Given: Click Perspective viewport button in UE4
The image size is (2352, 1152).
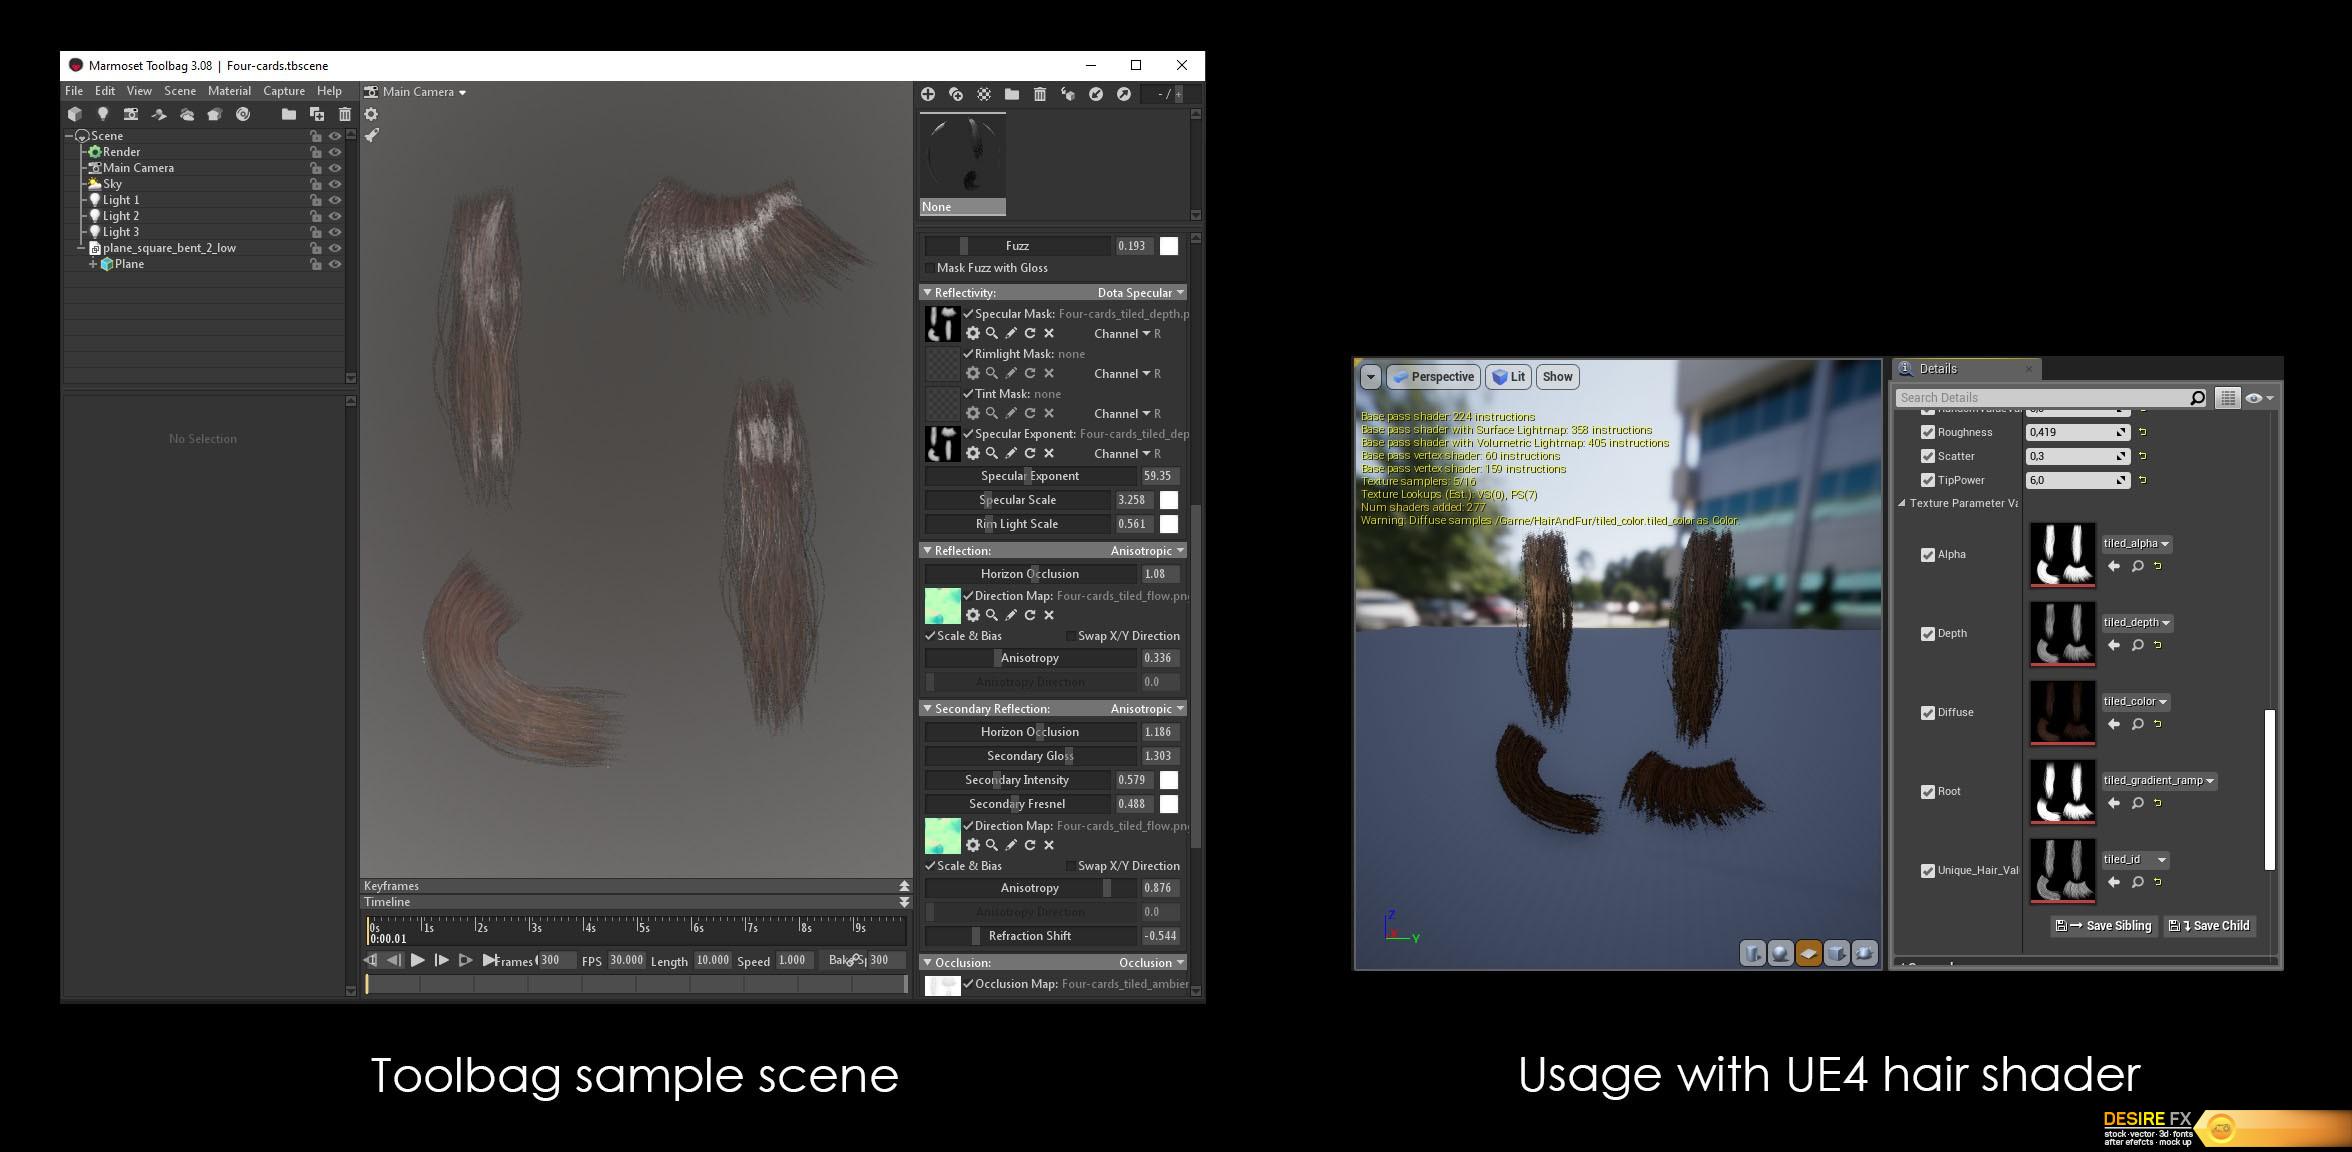Looking at the screenshot, I should tap(1433, 377).
